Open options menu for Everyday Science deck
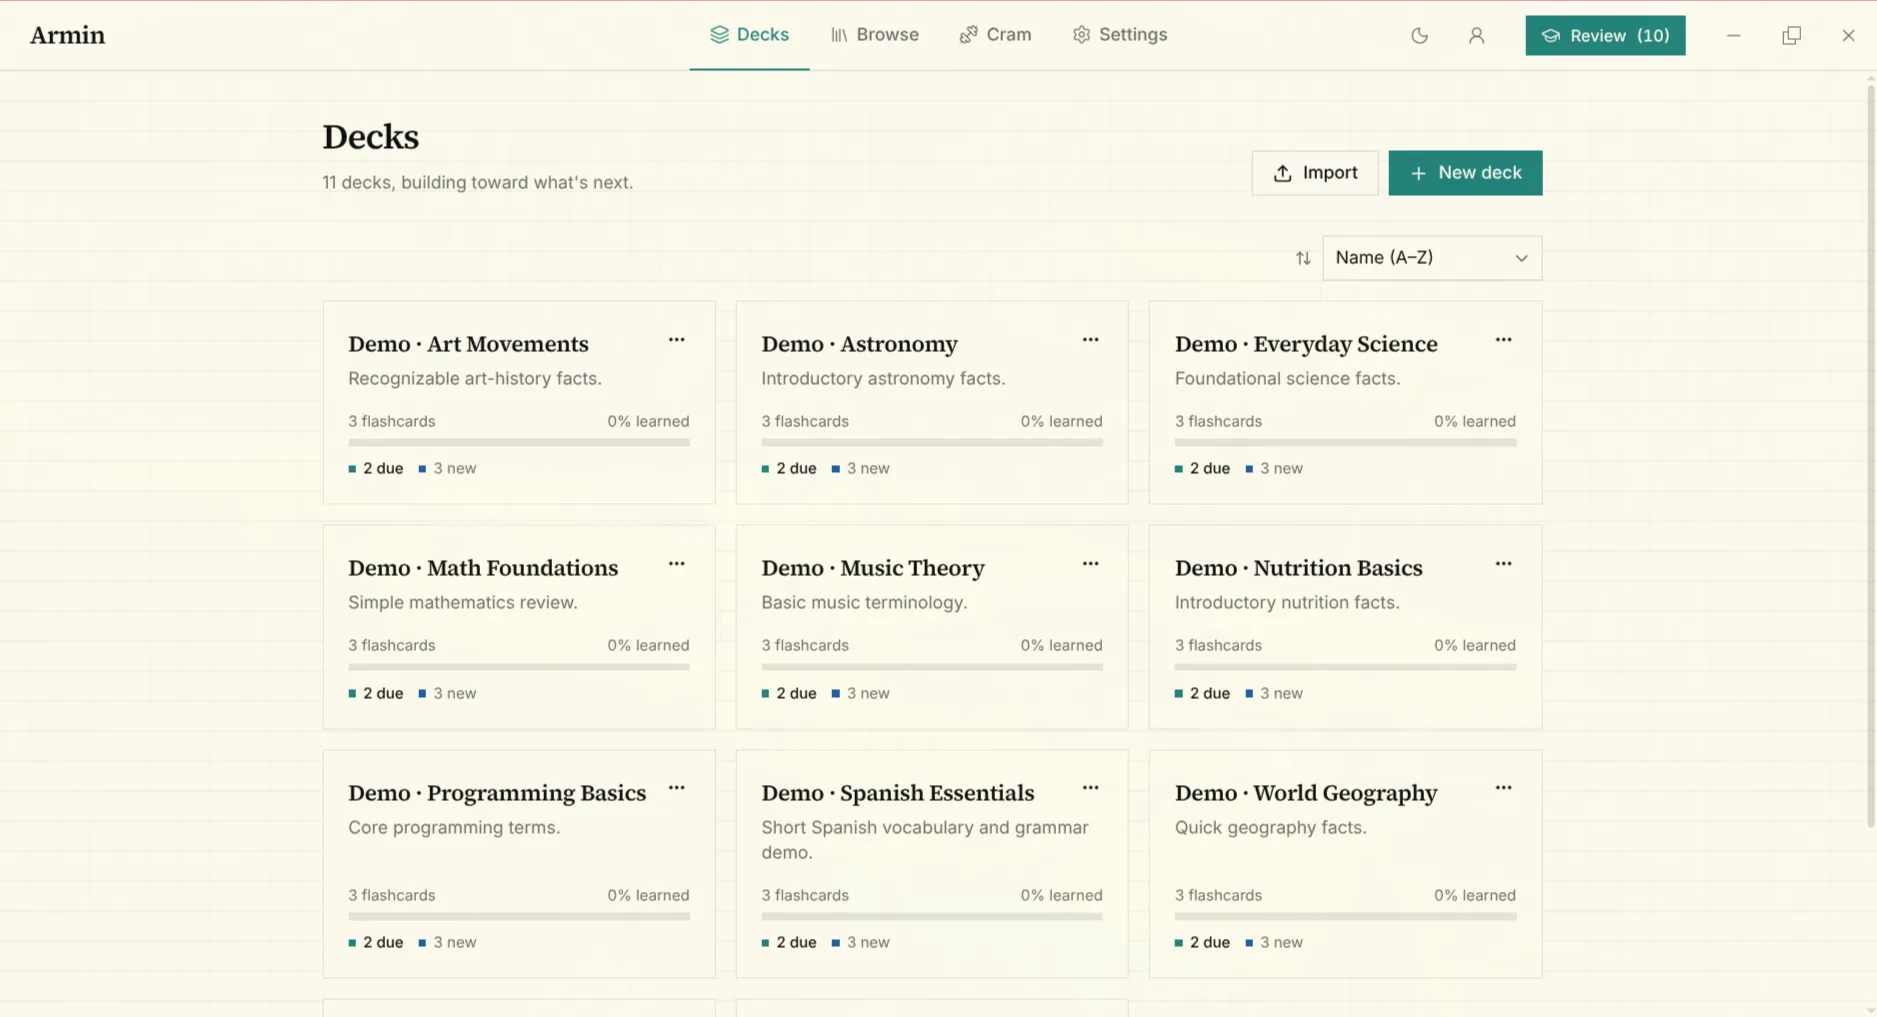The image size is (1877, 1017). [1503, 340]
